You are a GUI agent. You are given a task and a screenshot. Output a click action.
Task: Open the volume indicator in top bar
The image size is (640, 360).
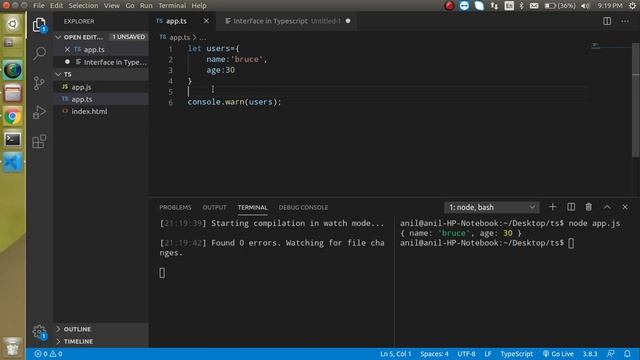tap(585, 6)
